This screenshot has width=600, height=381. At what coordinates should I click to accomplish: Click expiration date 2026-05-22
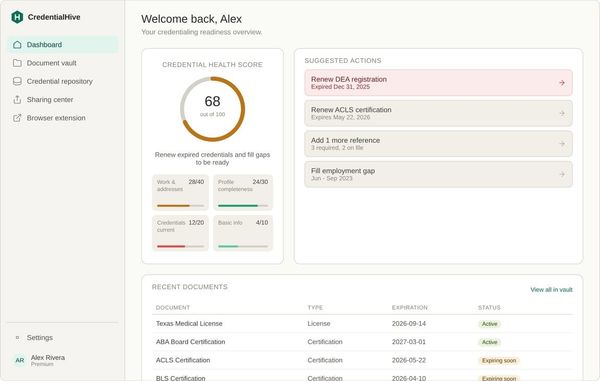click(409, 360)
